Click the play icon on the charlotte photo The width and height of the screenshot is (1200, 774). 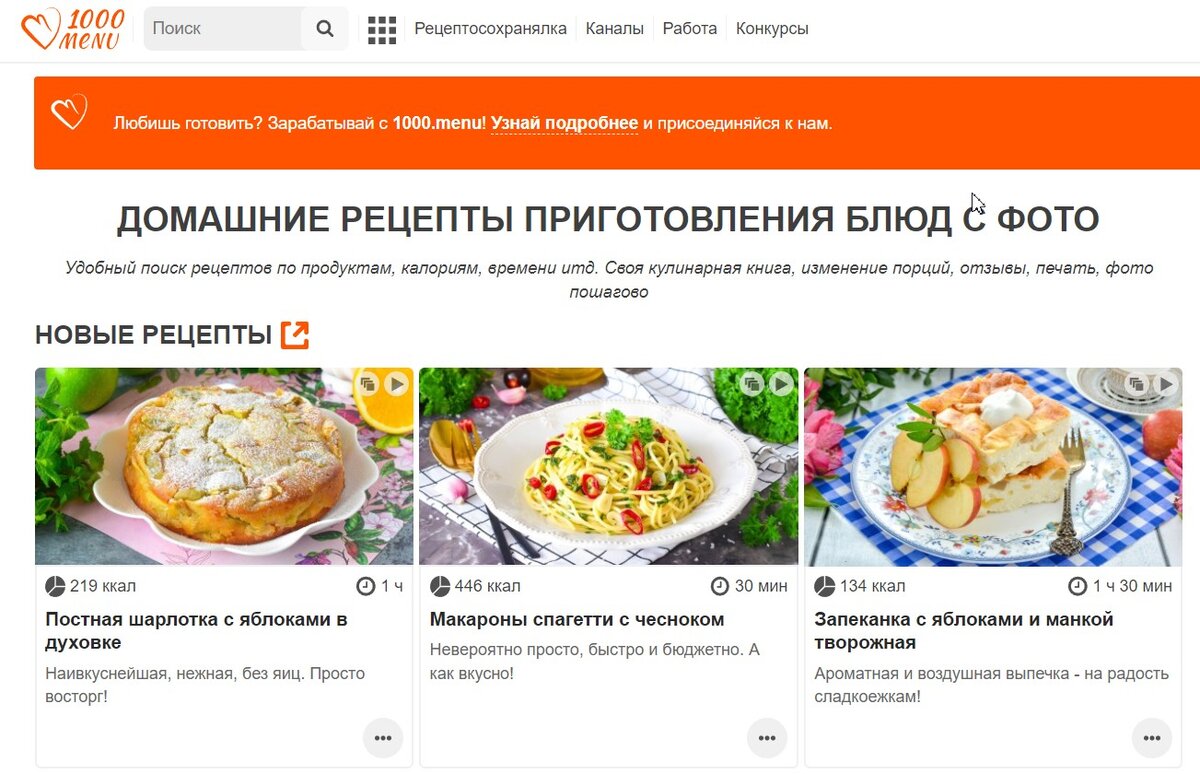tap(396, 384)
